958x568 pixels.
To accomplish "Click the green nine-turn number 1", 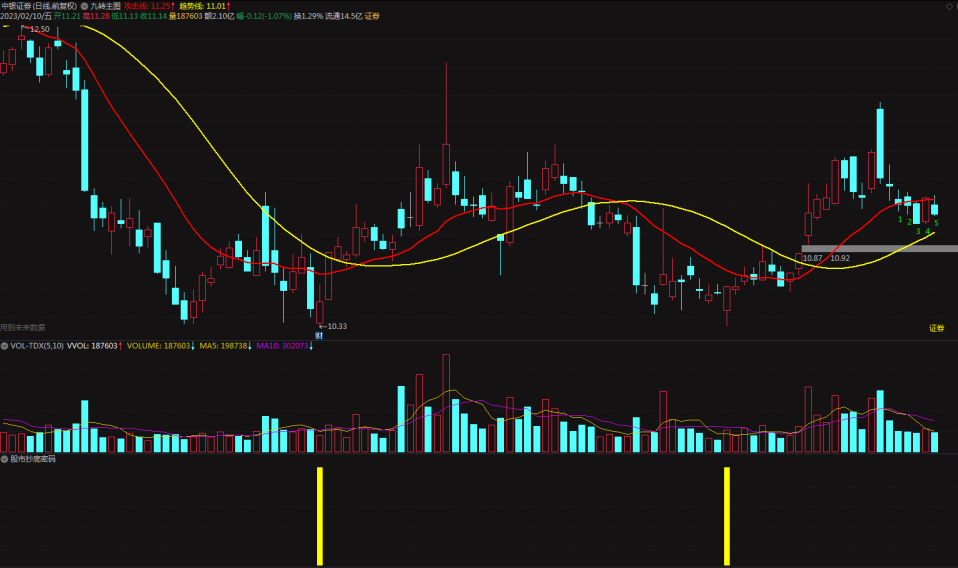I will pyautogui.click(x=900, y=219).
